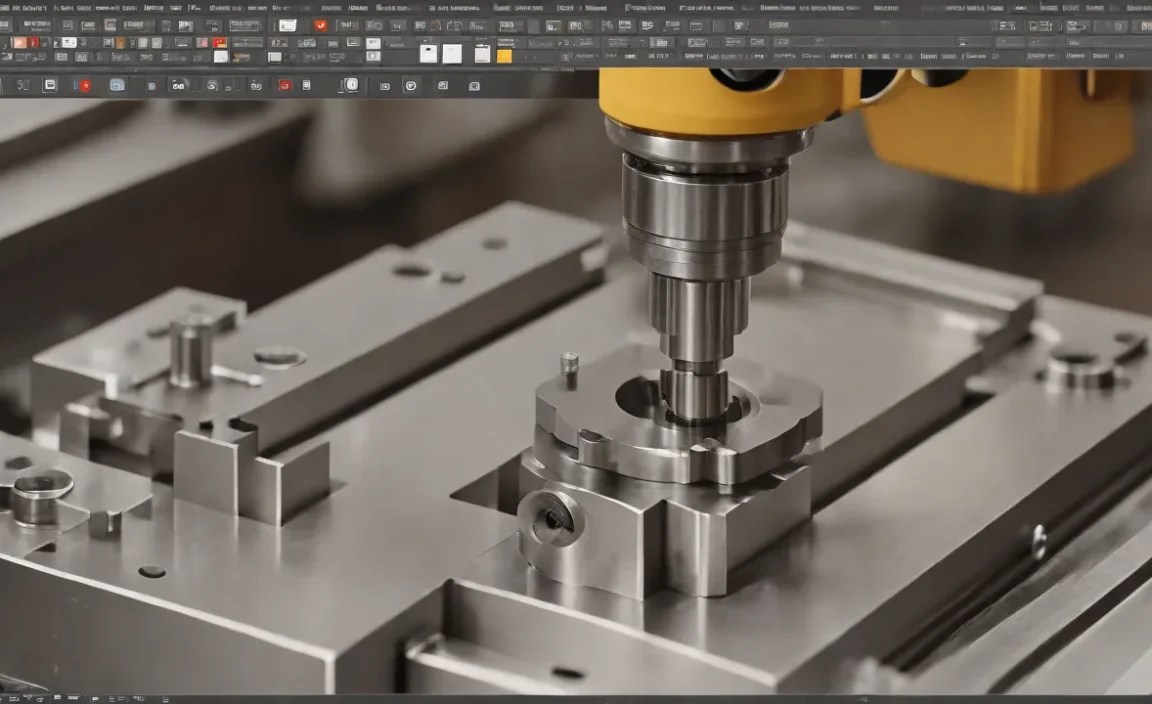
Task: Click the red square icon in bottom toolbar row
Action: coord(284,86)
